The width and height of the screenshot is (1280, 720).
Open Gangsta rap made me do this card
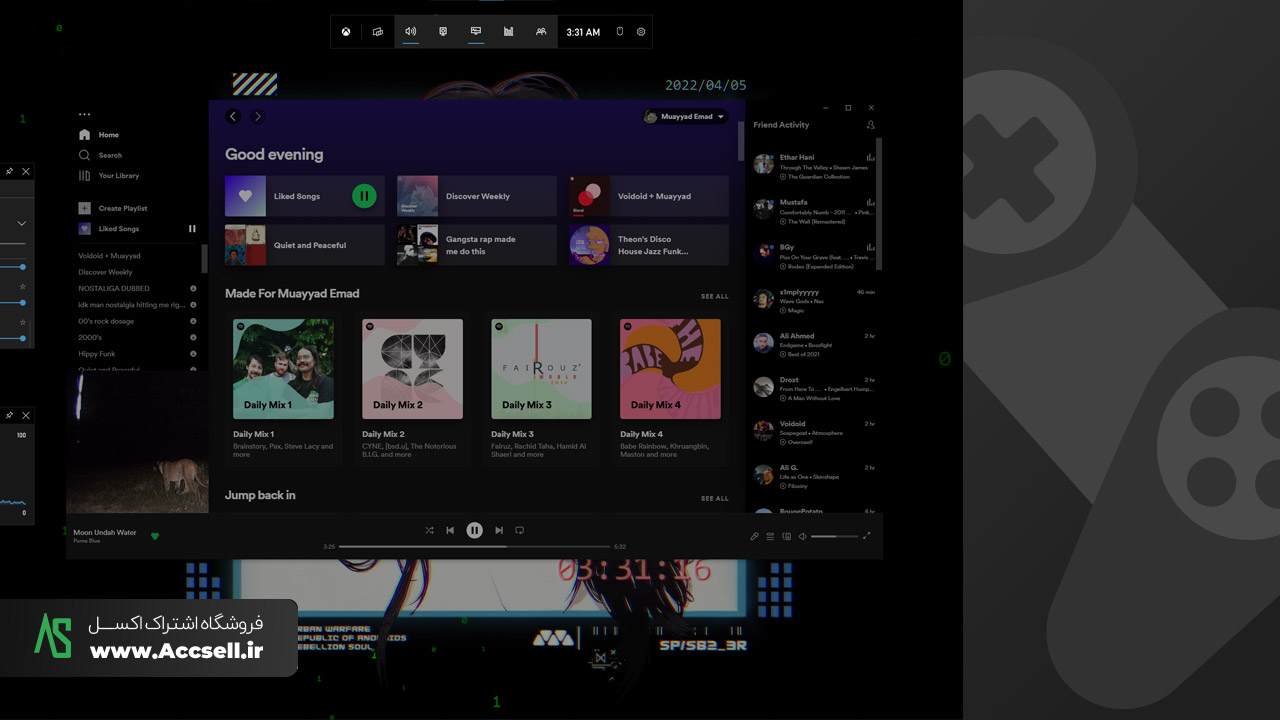[476, 245]
